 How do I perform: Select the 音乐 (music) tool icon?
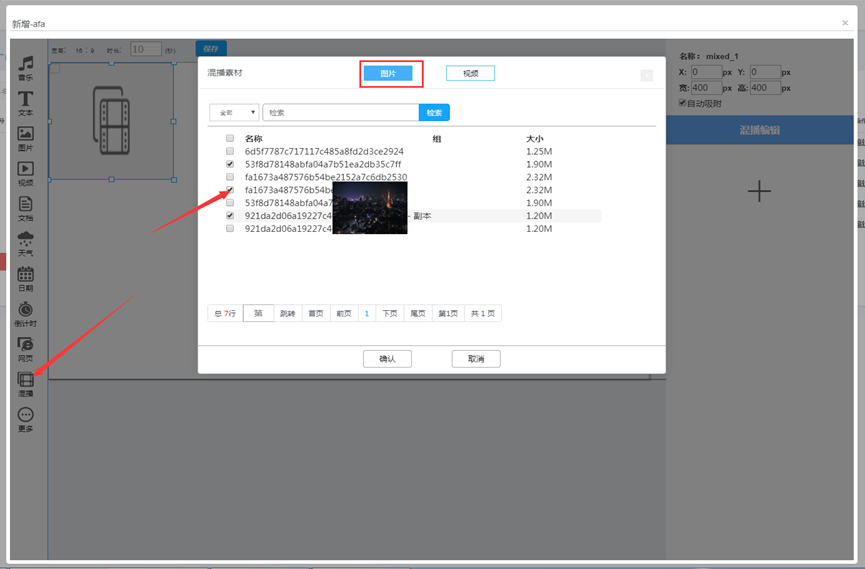pyautogui.click(x=26, y=65)
